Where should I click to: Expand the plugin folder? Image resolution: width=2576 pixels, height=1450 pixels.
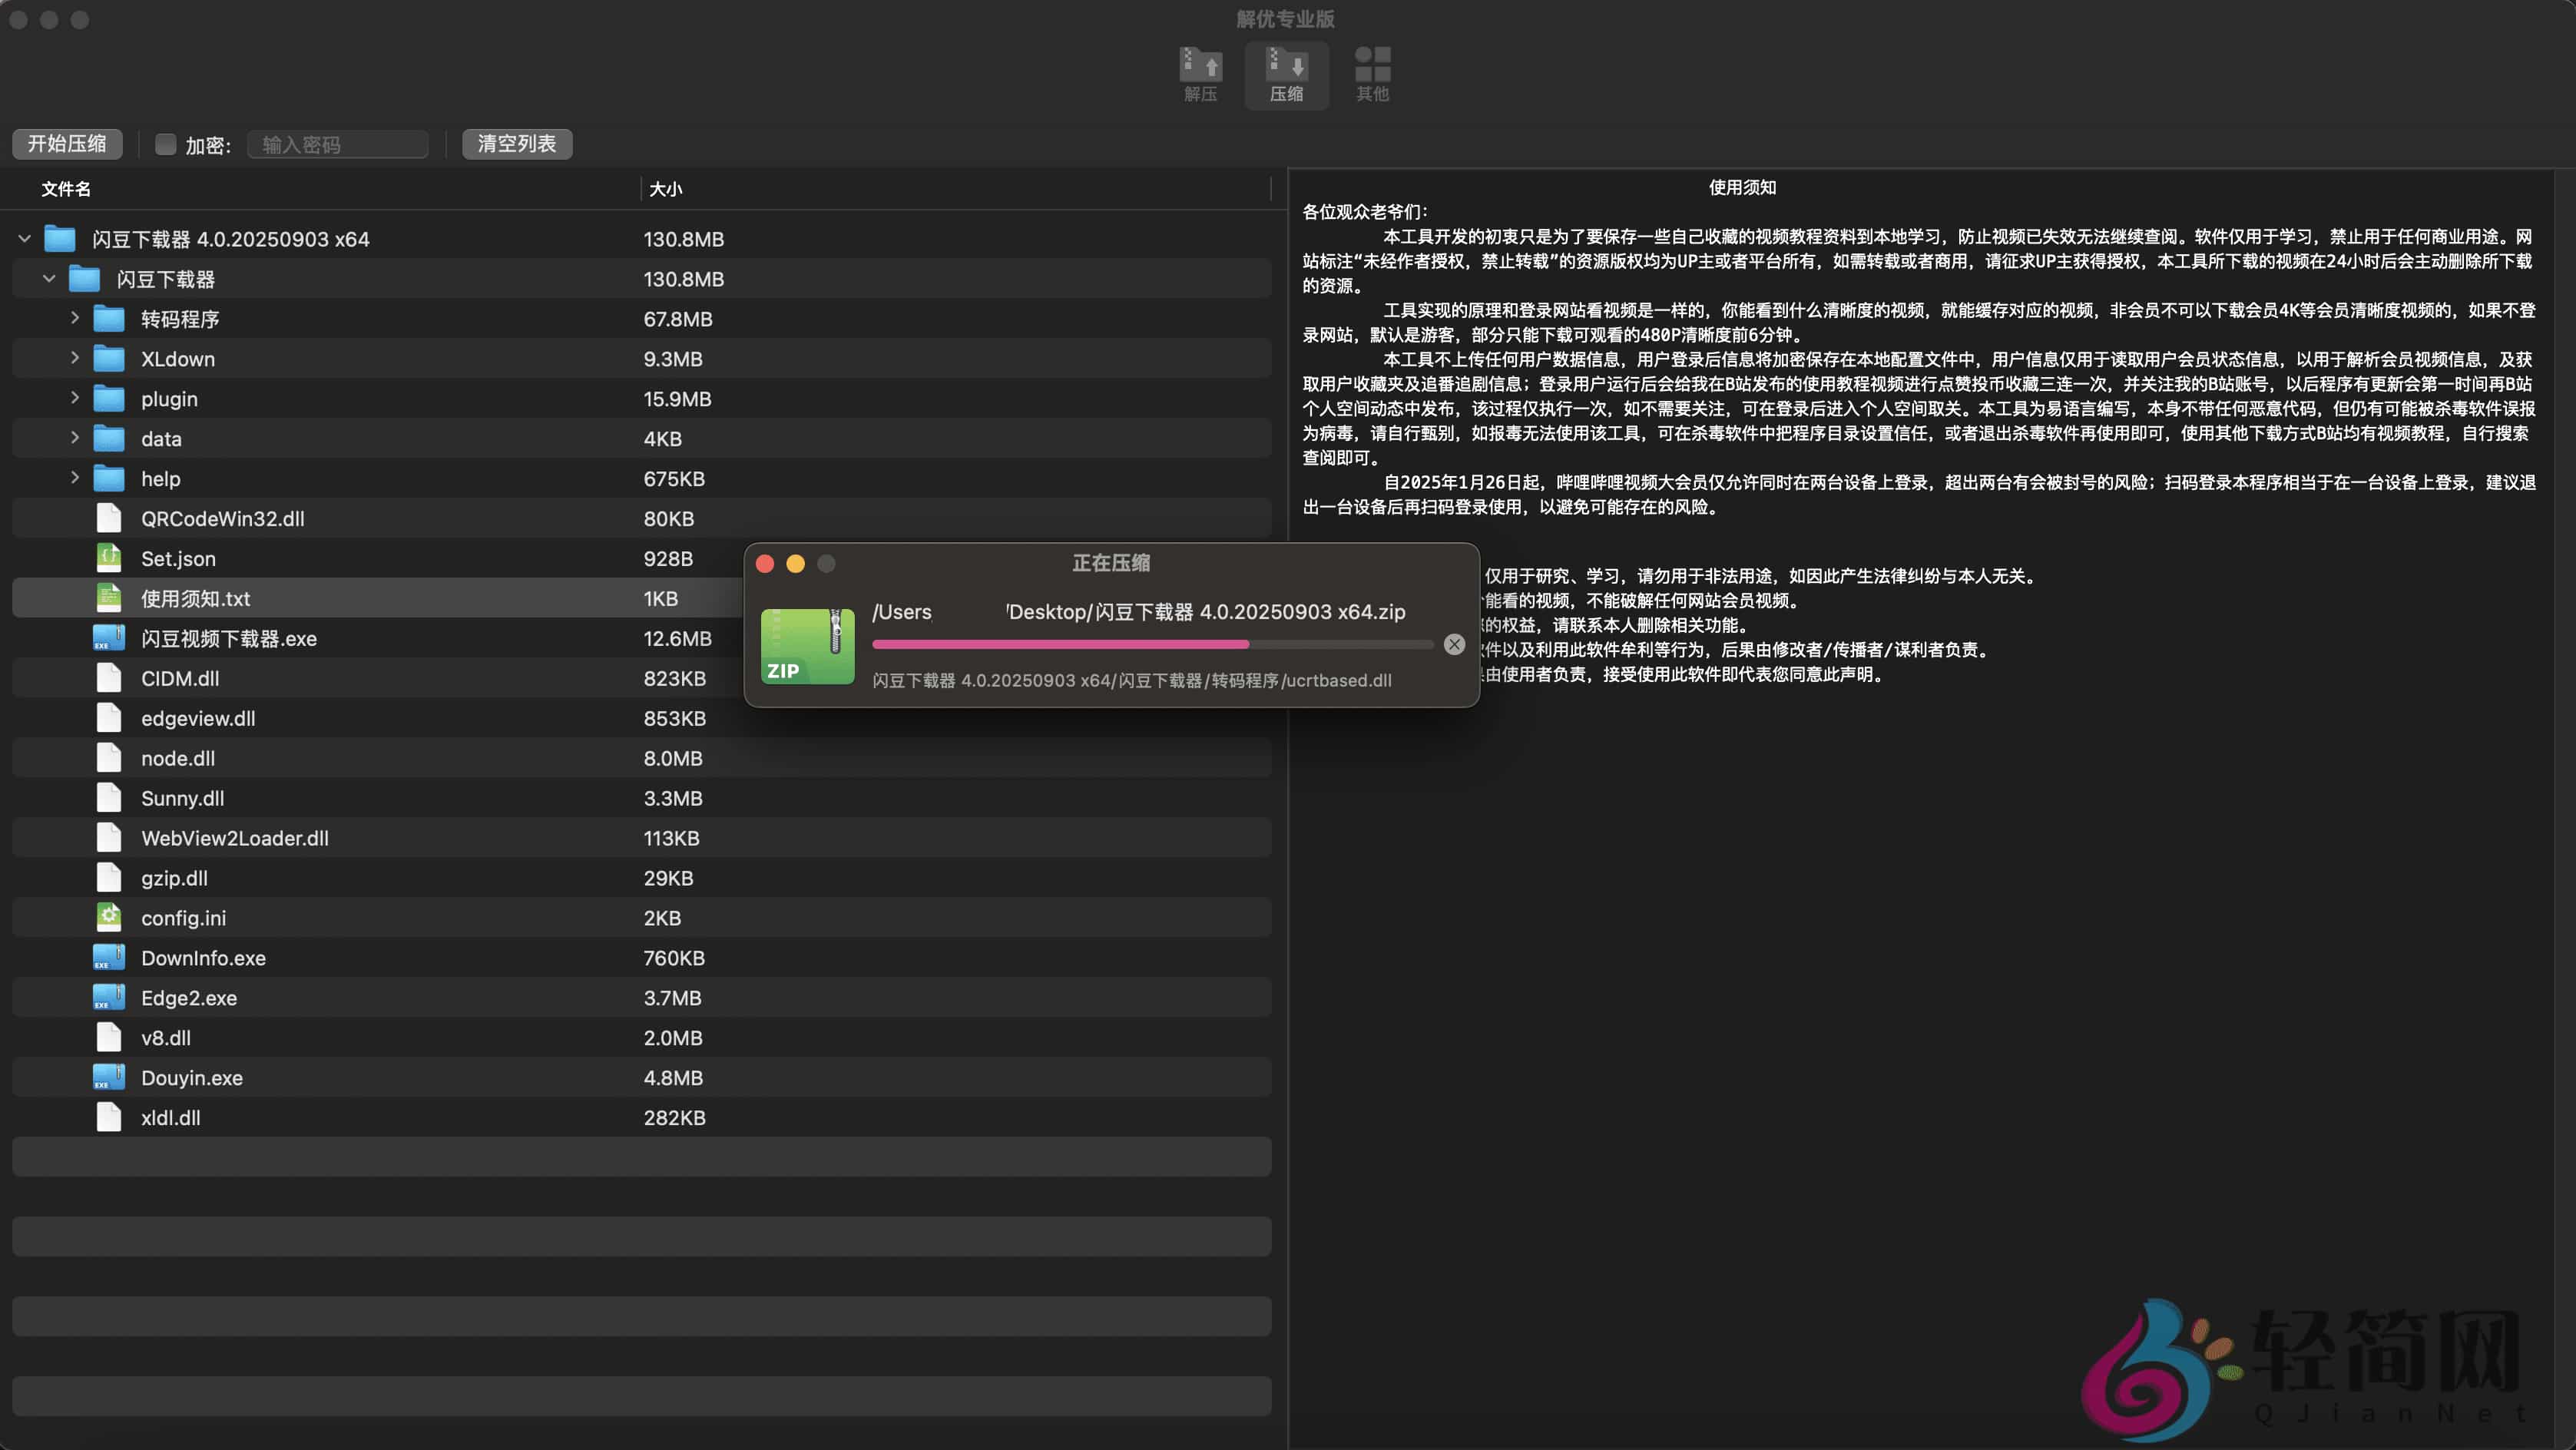tap(74, 398)
